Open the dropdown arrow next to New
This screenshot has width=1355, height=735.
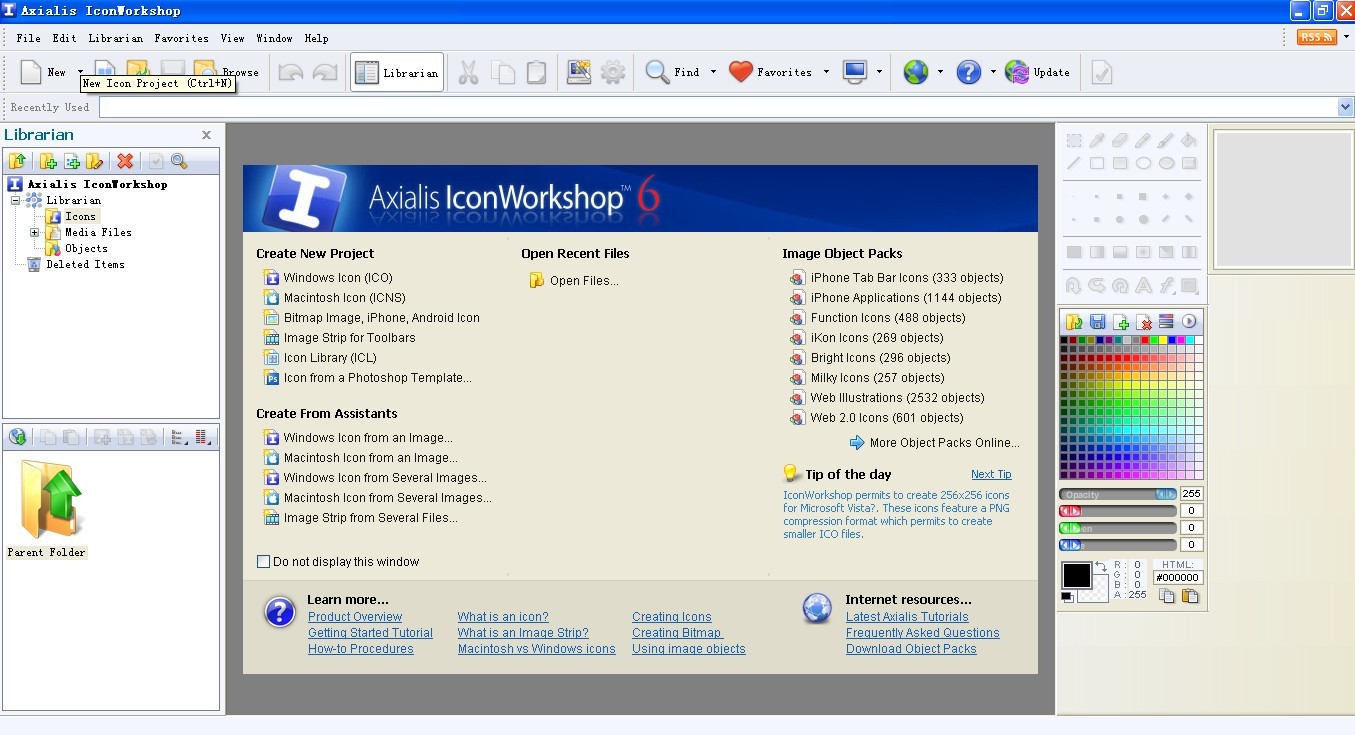(x=79, y=72)
